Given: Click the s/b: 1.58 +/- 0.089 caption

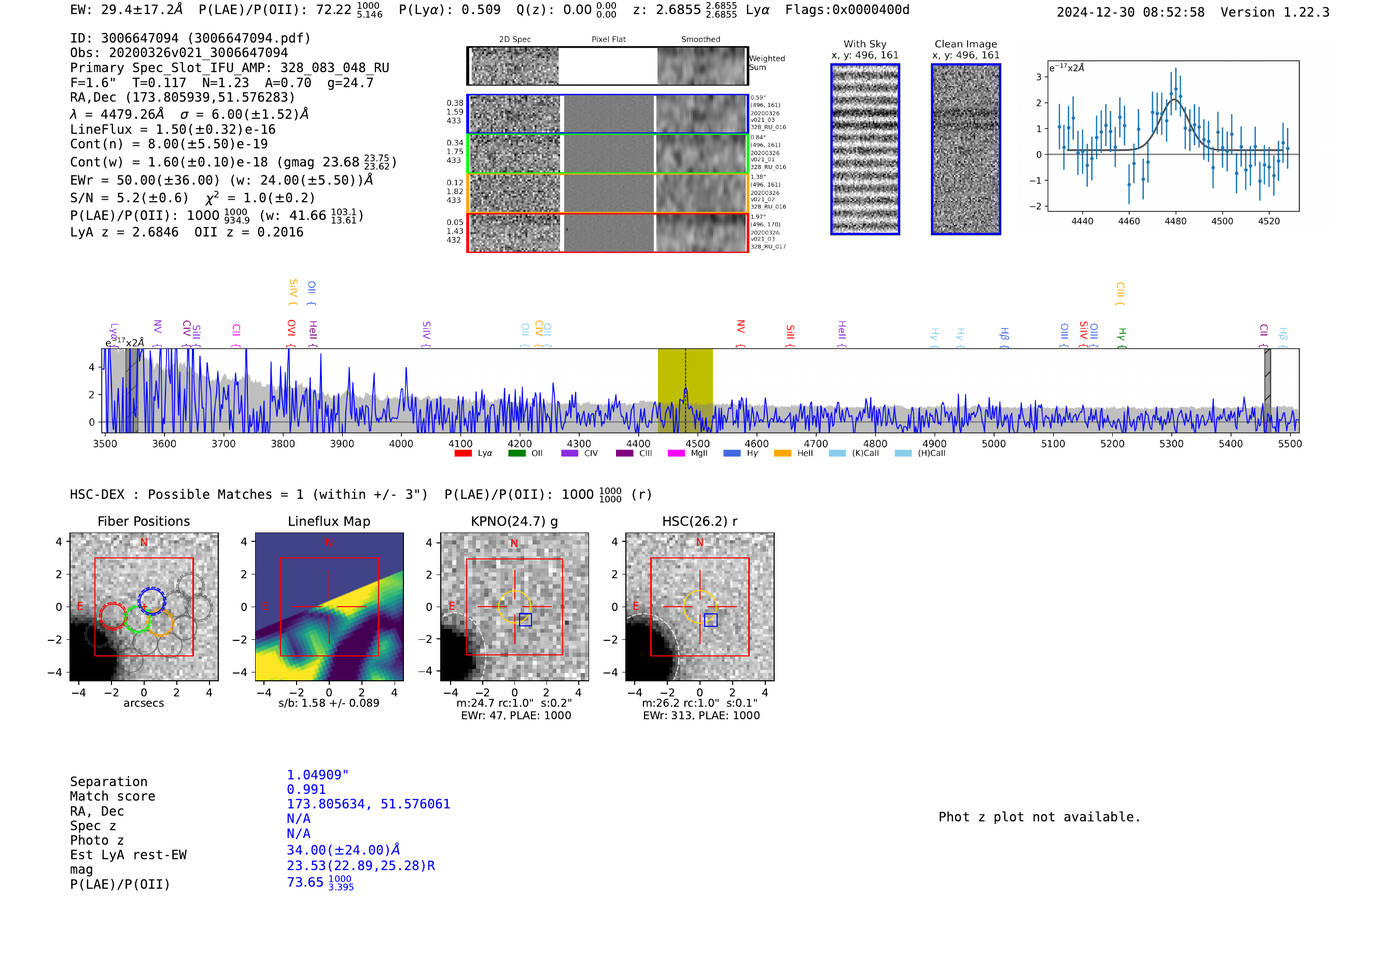Looking at the screenshot, I should click(329, 703).
